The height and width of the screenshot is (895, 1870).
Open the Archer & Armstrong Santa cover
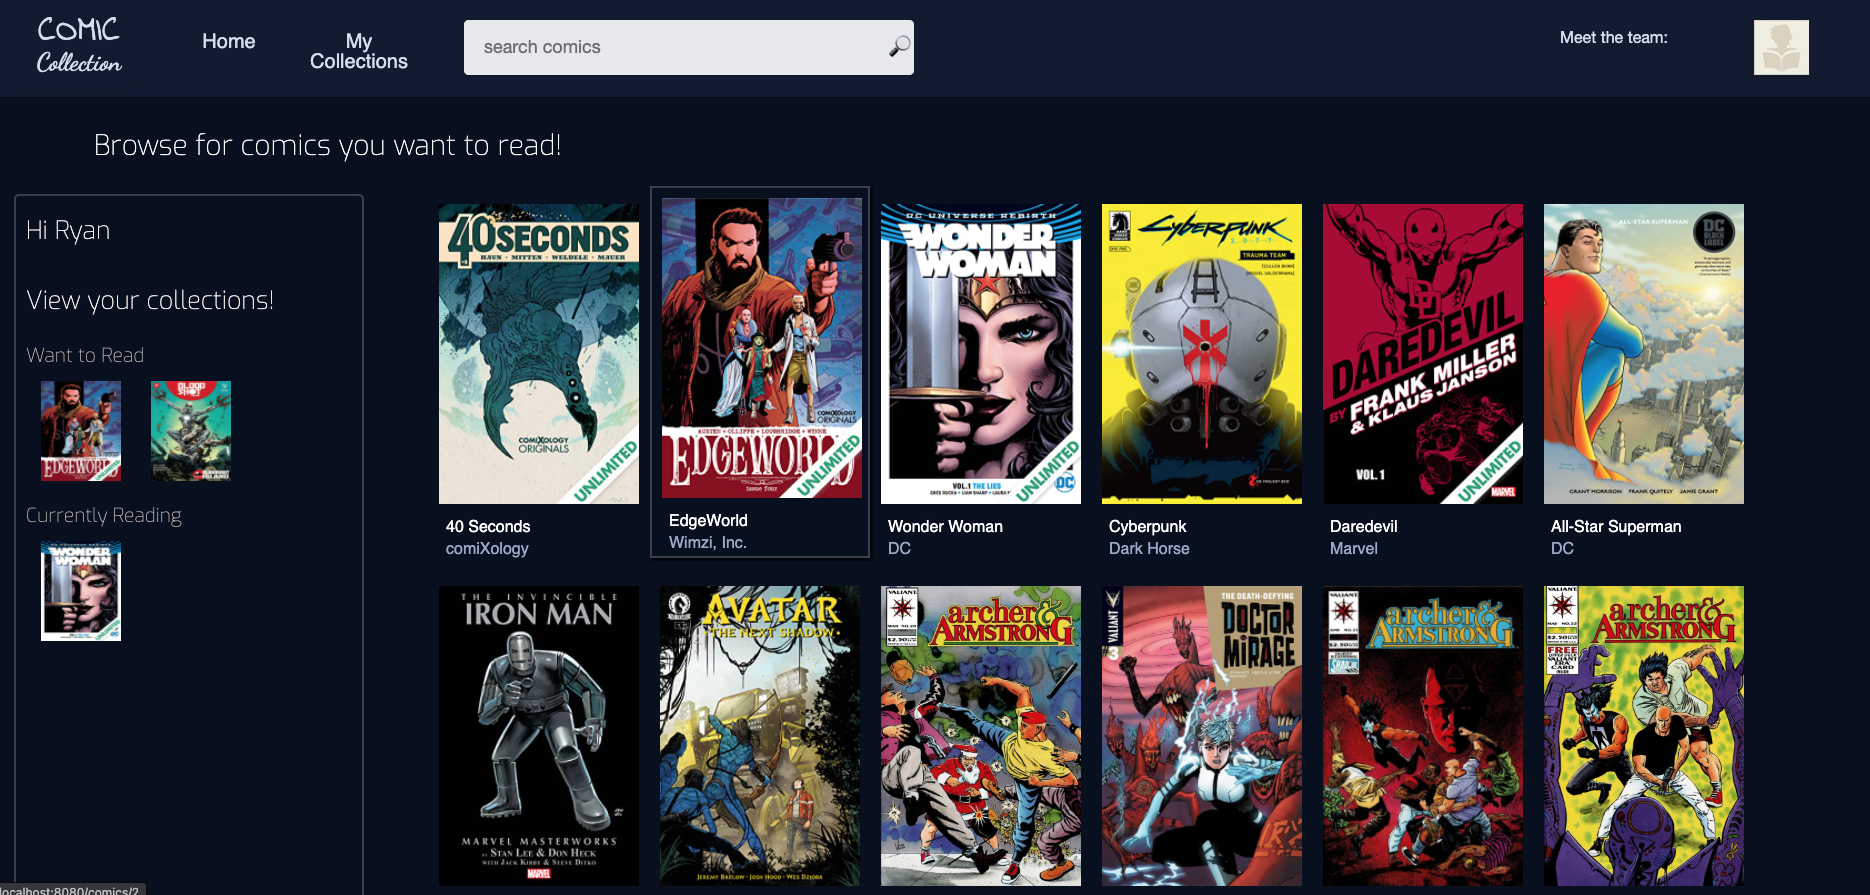click(981, 736)
